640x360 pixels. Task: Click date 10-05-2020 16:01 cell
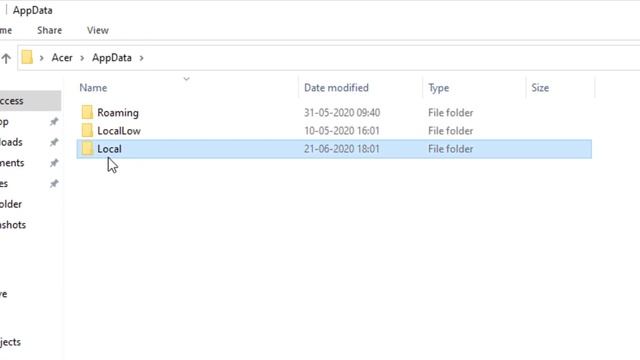[342, 131]
